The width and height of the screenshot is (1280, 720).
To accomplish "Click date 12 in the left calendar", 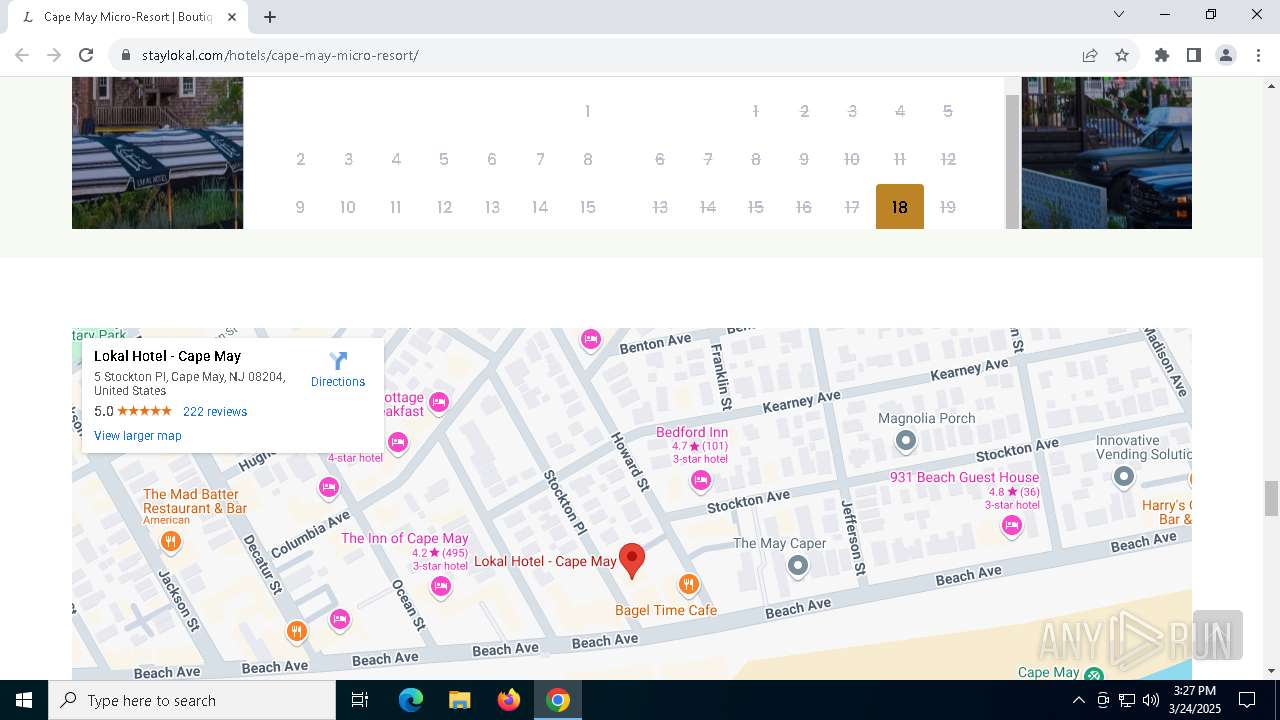I will 444,207.
